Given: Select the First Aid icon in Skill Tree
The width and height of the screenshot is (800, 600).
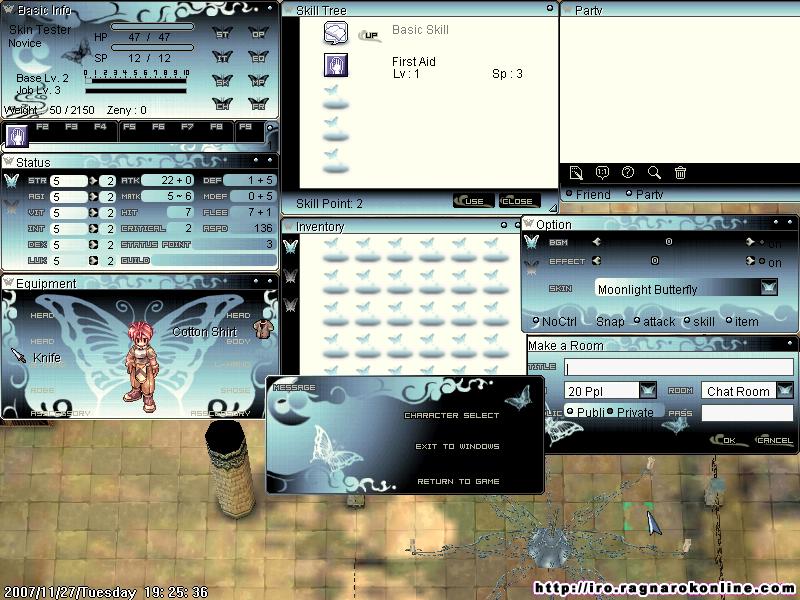Looking at the screenshot, I should 336,65.
